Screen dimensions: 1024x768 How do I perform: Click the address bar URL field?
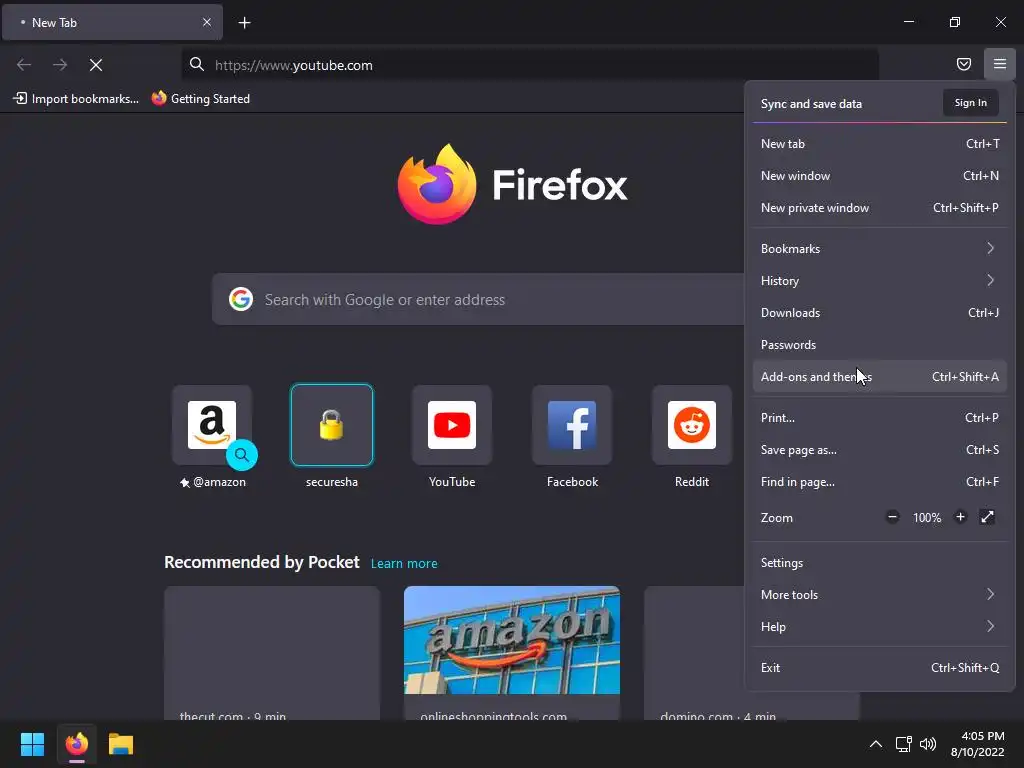[x=530, y=65]
